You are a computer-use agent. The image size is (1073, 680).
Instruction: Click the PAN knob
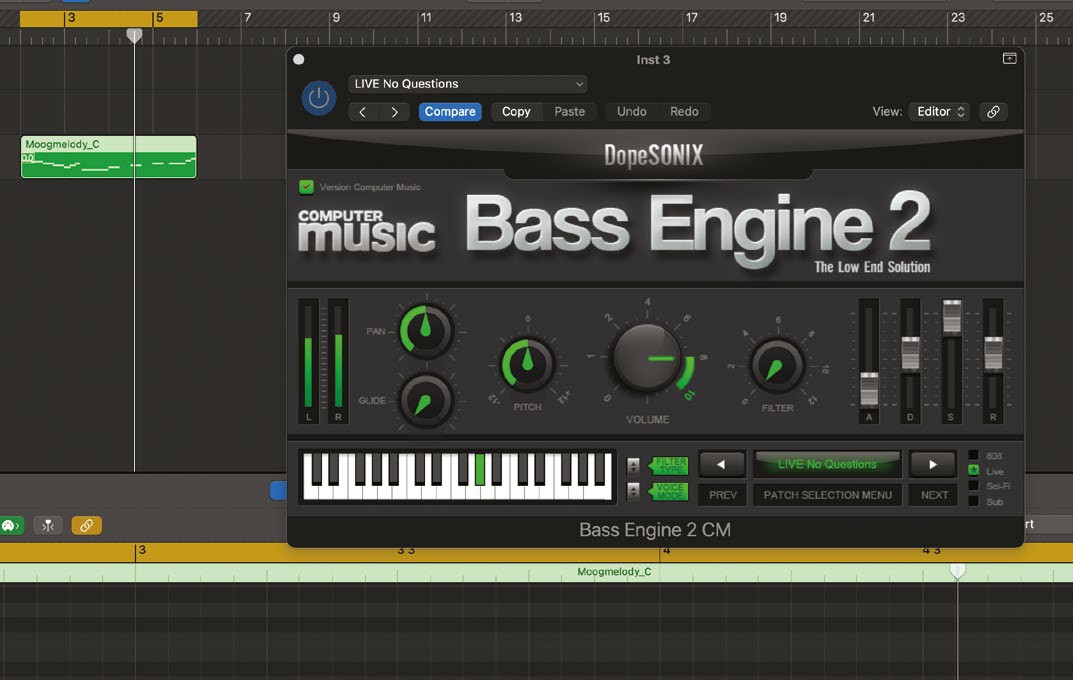[426, 330]
